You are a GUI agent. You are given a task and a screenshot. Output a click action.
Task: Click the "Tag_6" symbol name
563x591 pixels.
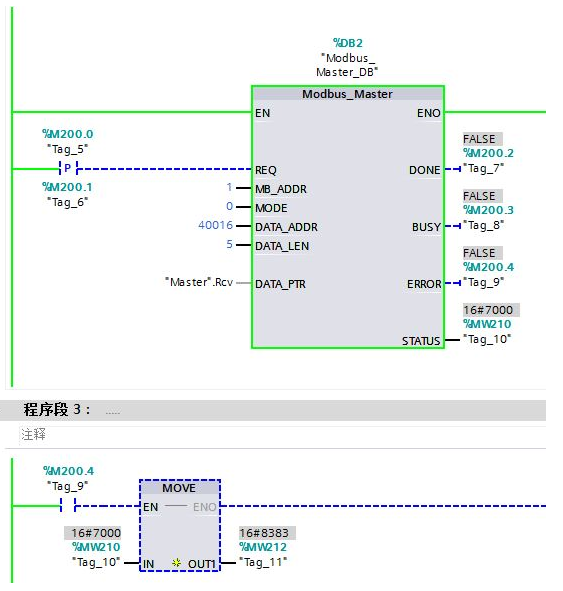pos(67,202)
